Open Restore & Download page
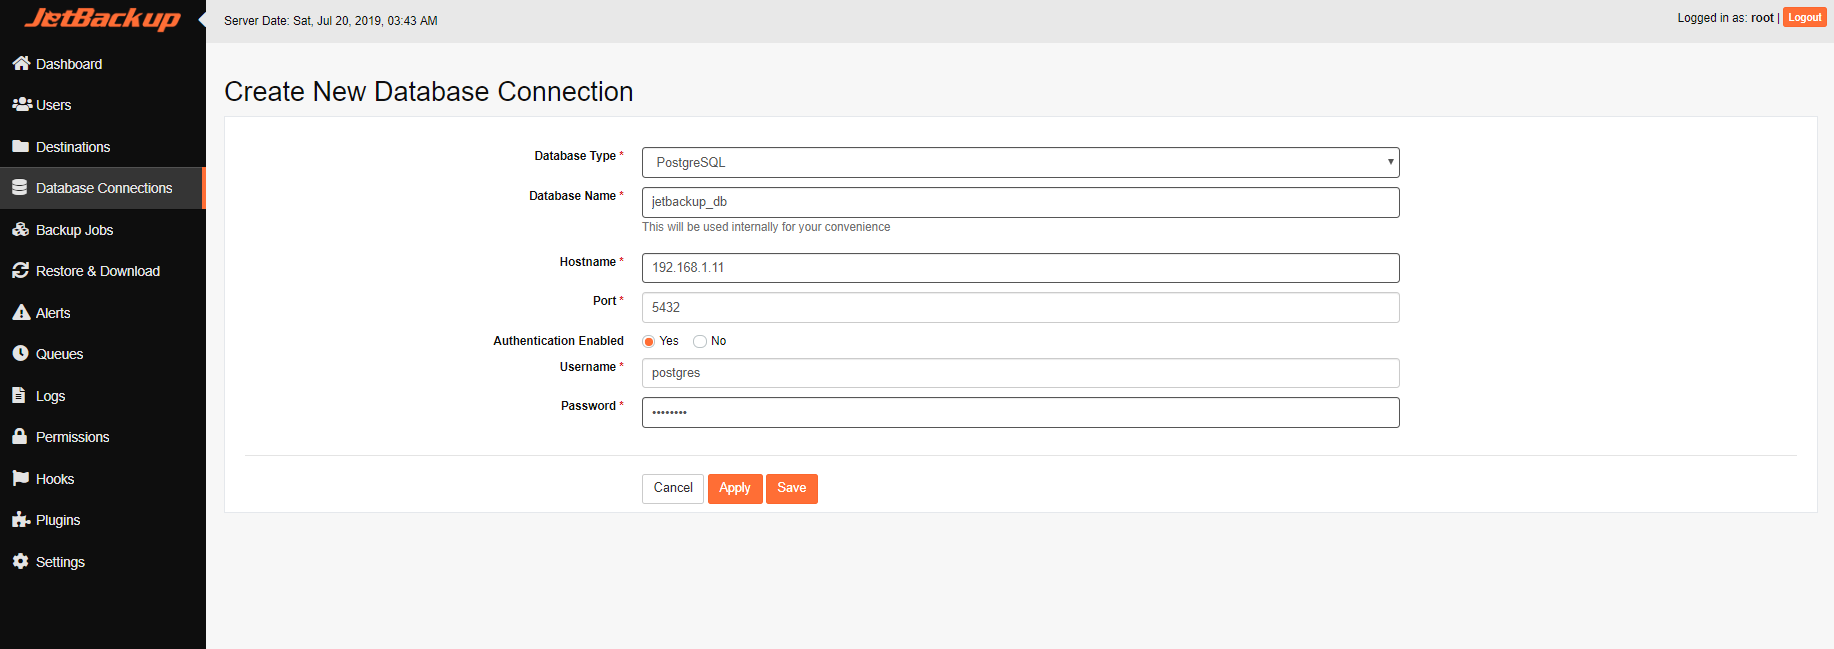The image size is (1834, 649). [103, 271]
